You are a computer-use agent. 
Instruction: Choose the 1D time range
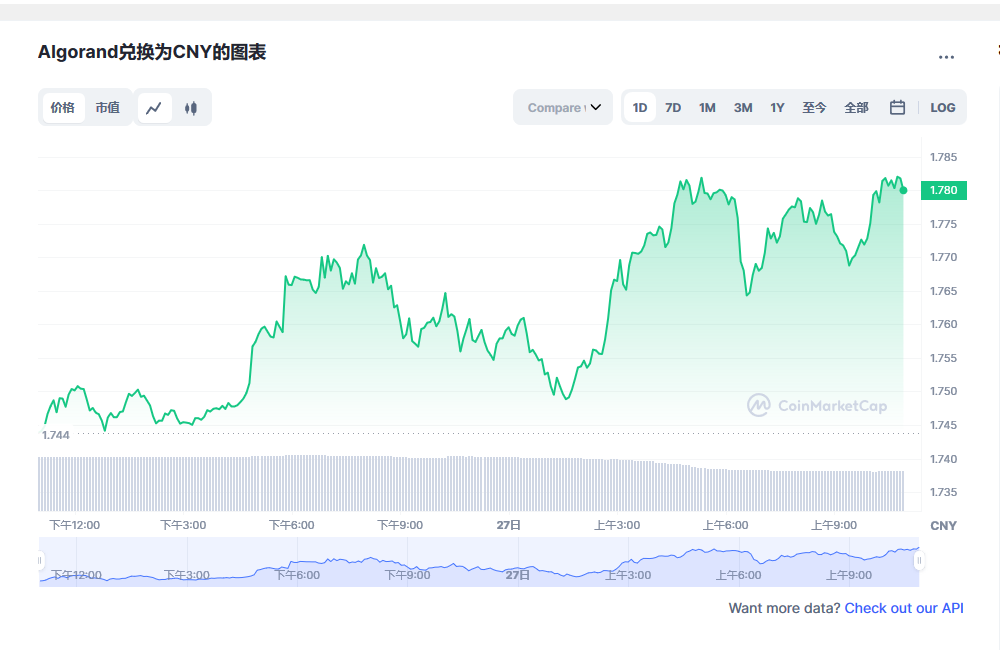click(640, 107)
